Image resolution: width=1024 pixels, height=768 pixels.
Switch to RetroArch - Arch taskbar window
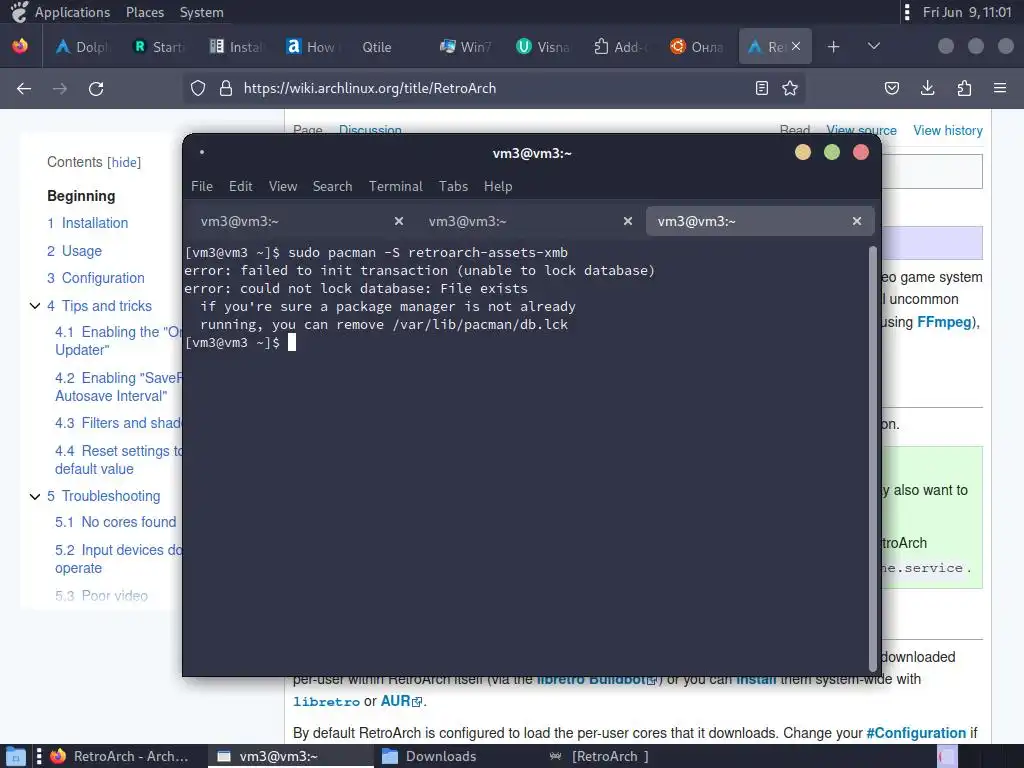coord(121,756)
